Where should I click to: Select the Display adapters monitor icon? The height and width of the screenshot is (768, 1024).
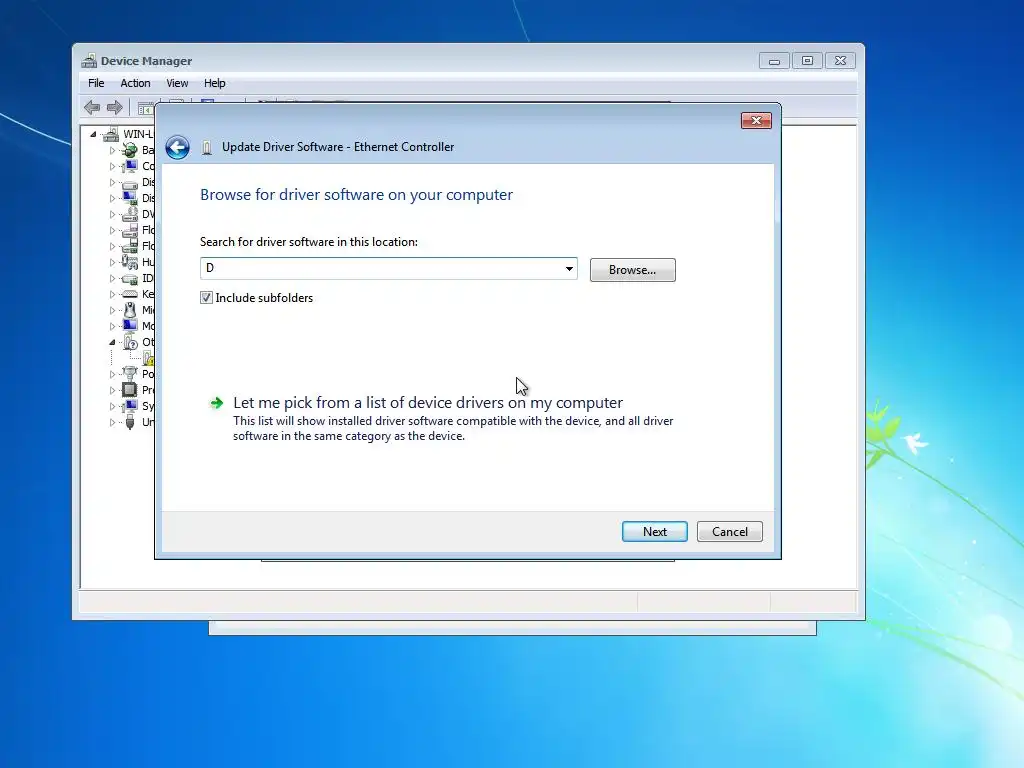(x=130, y=198)
